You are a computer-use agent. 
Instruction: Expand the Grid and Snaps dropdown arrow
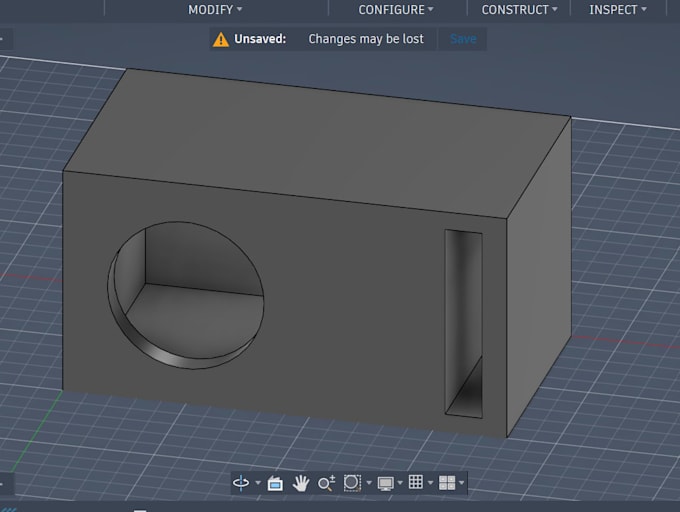430,483
